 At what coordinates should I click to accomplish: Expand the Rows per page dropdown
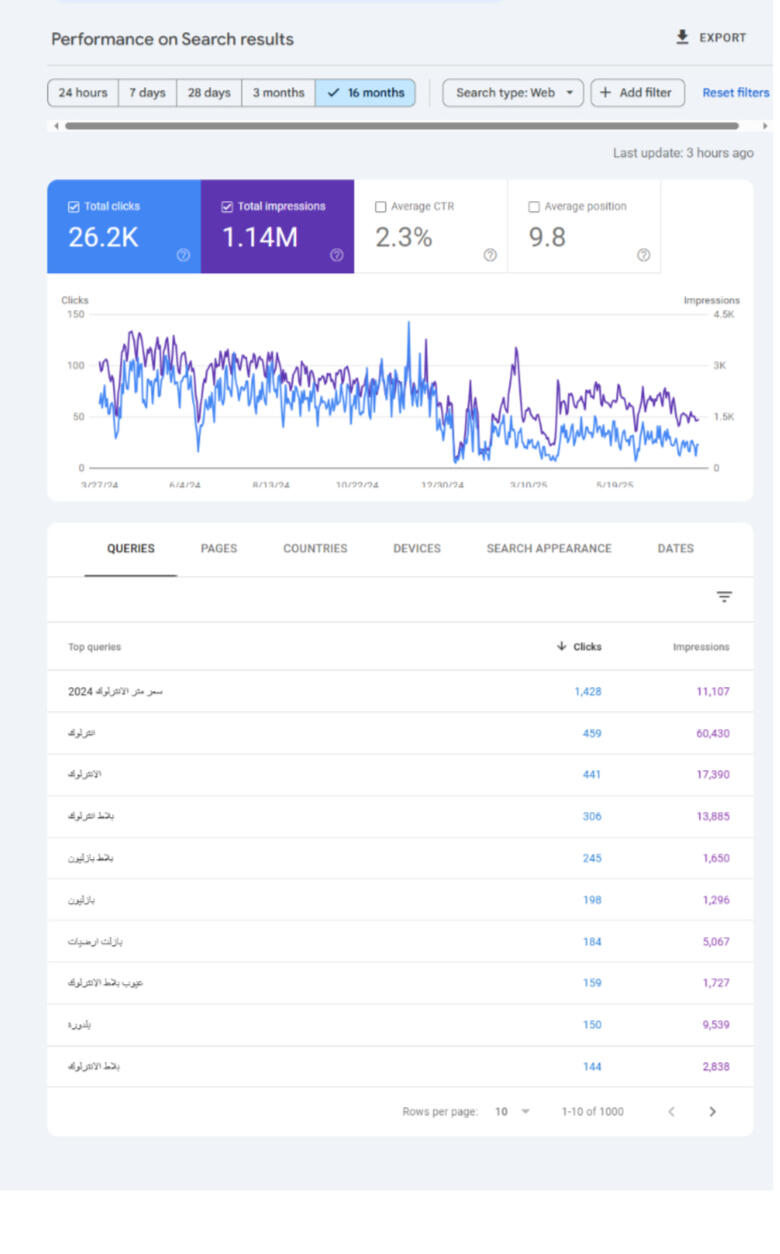(514, 1111)
